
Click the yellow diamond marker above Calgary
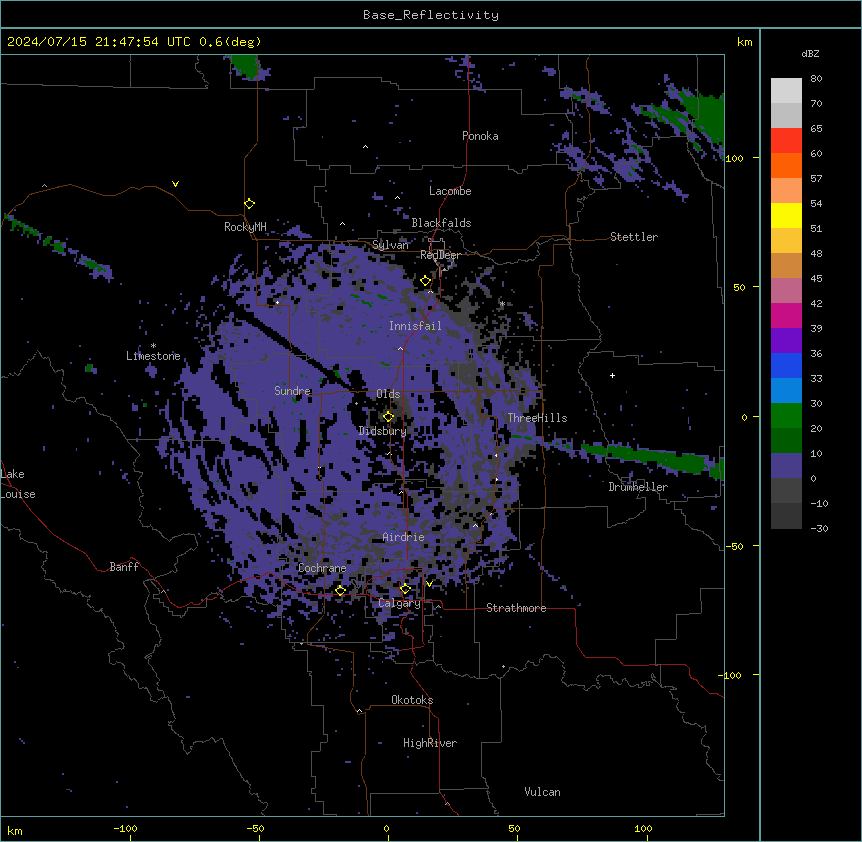click(405, 589)
